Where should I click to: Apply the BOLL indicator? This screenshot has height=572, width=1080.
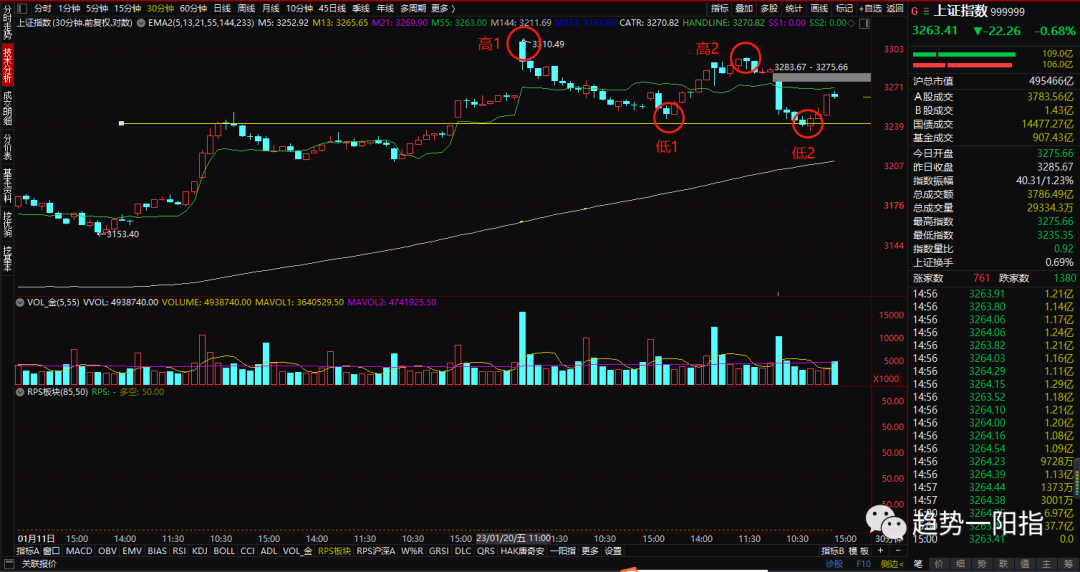pyautogui.click(x=224, y=551)
